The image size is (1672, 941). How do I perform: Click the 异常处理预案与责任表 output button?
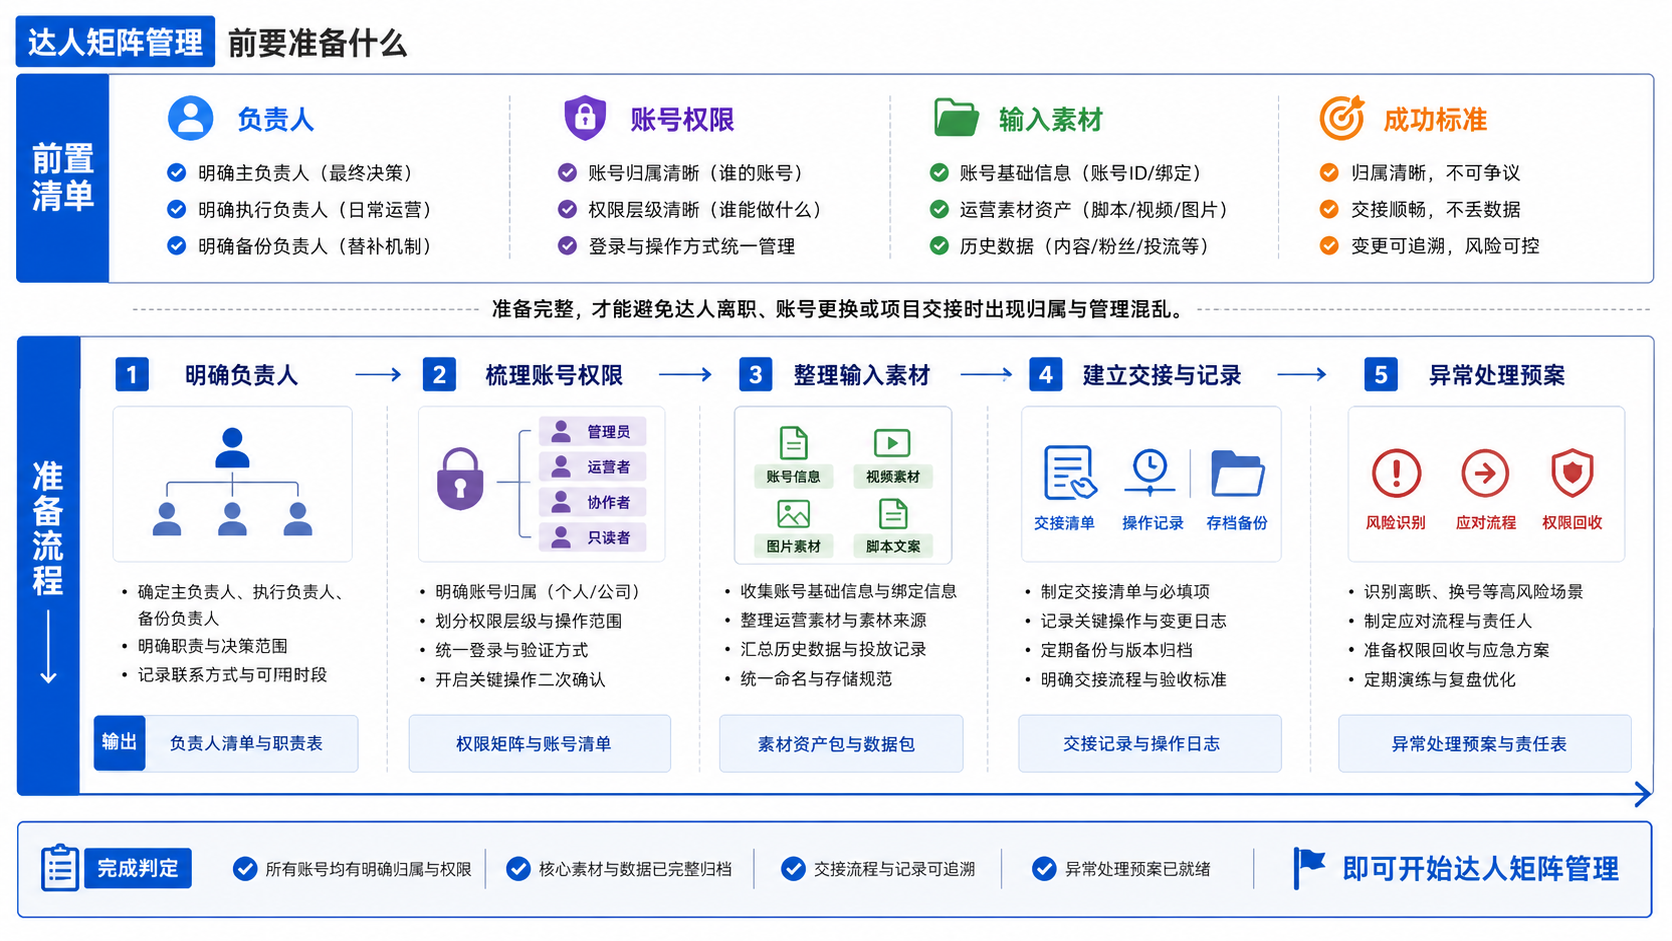pyautogui.click(x=1484, y=743)
